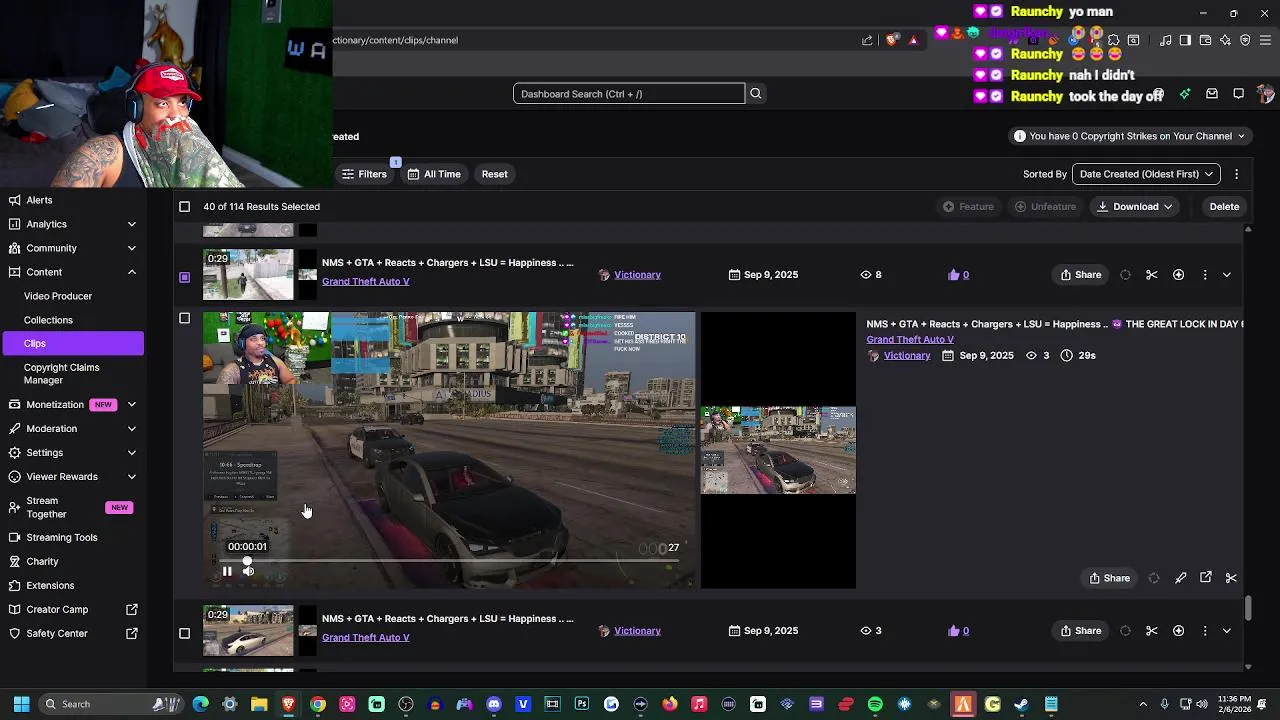Share the expanded clip from the preview panel

1109,578
